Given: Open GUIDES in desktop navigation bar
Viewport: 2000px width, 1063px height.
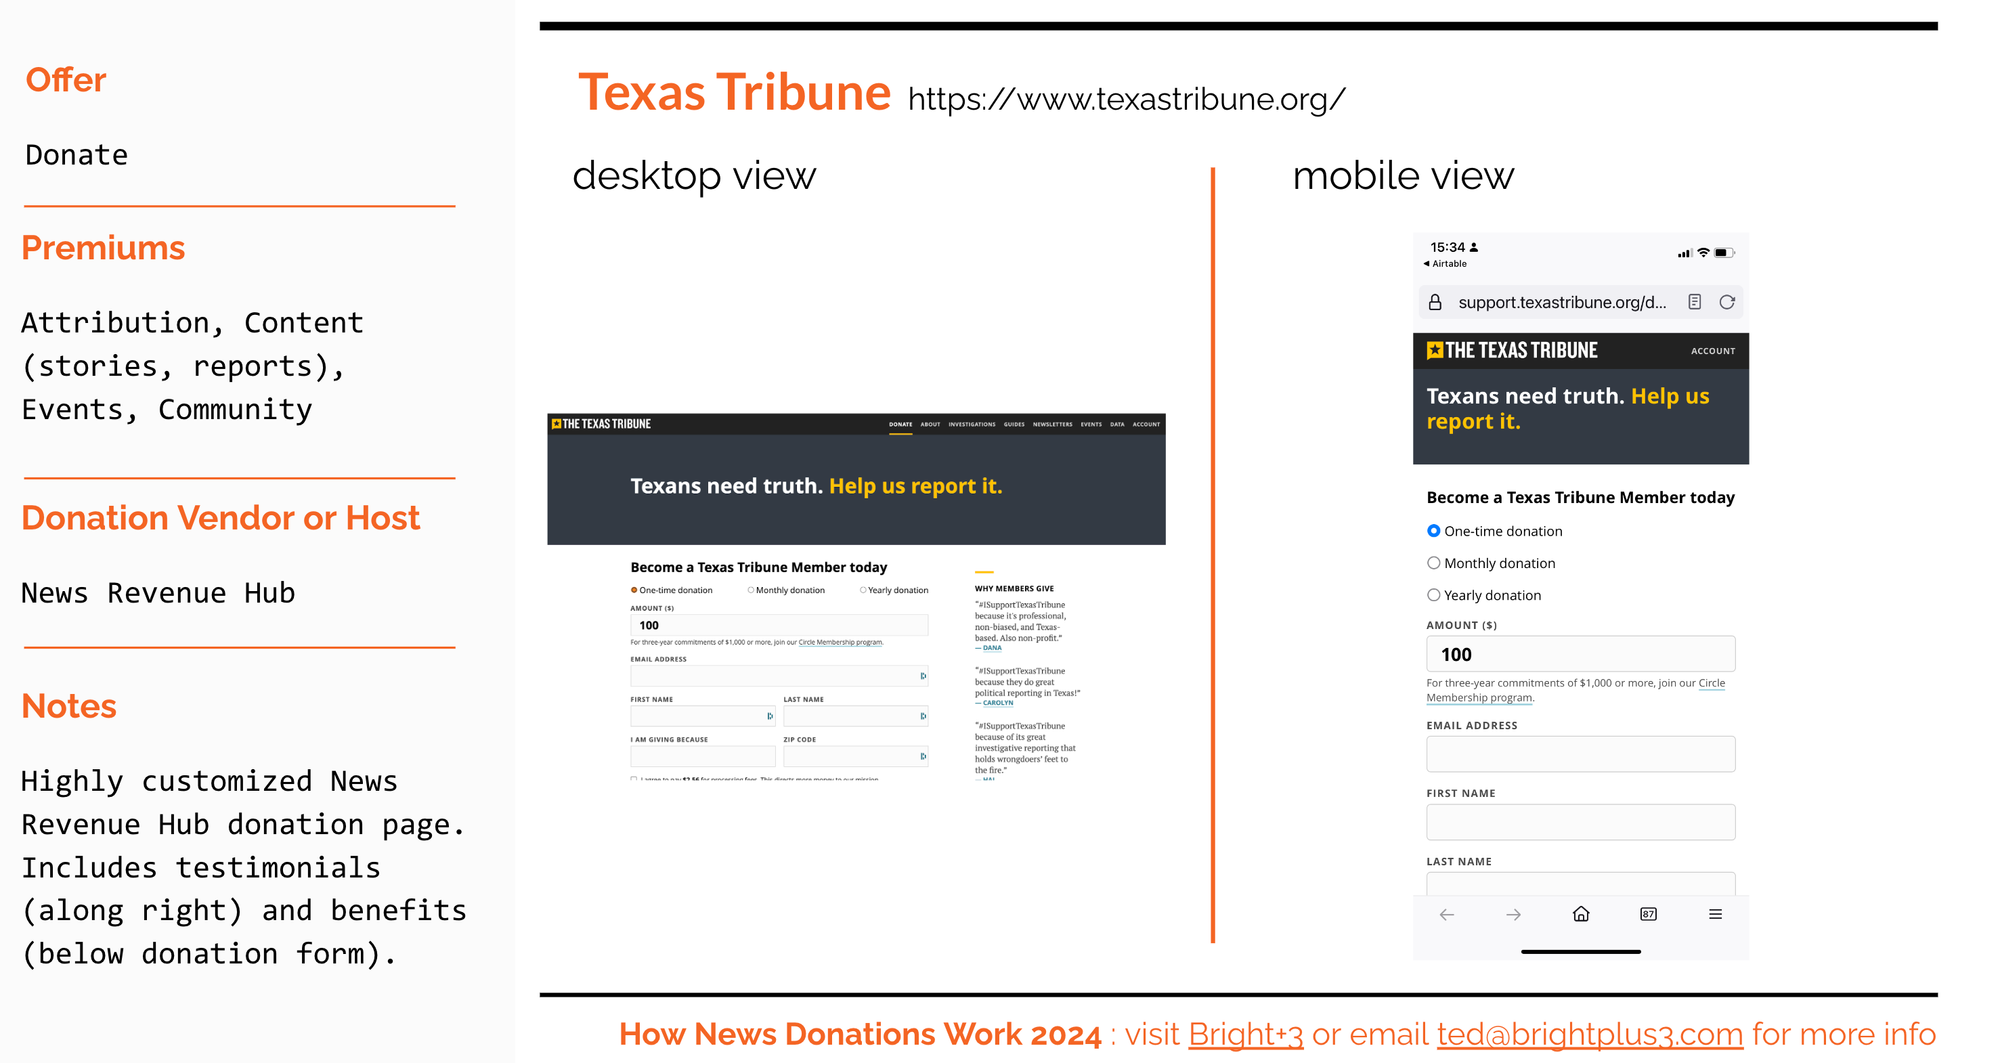Looking at the screenshot, I should 1014,424.
